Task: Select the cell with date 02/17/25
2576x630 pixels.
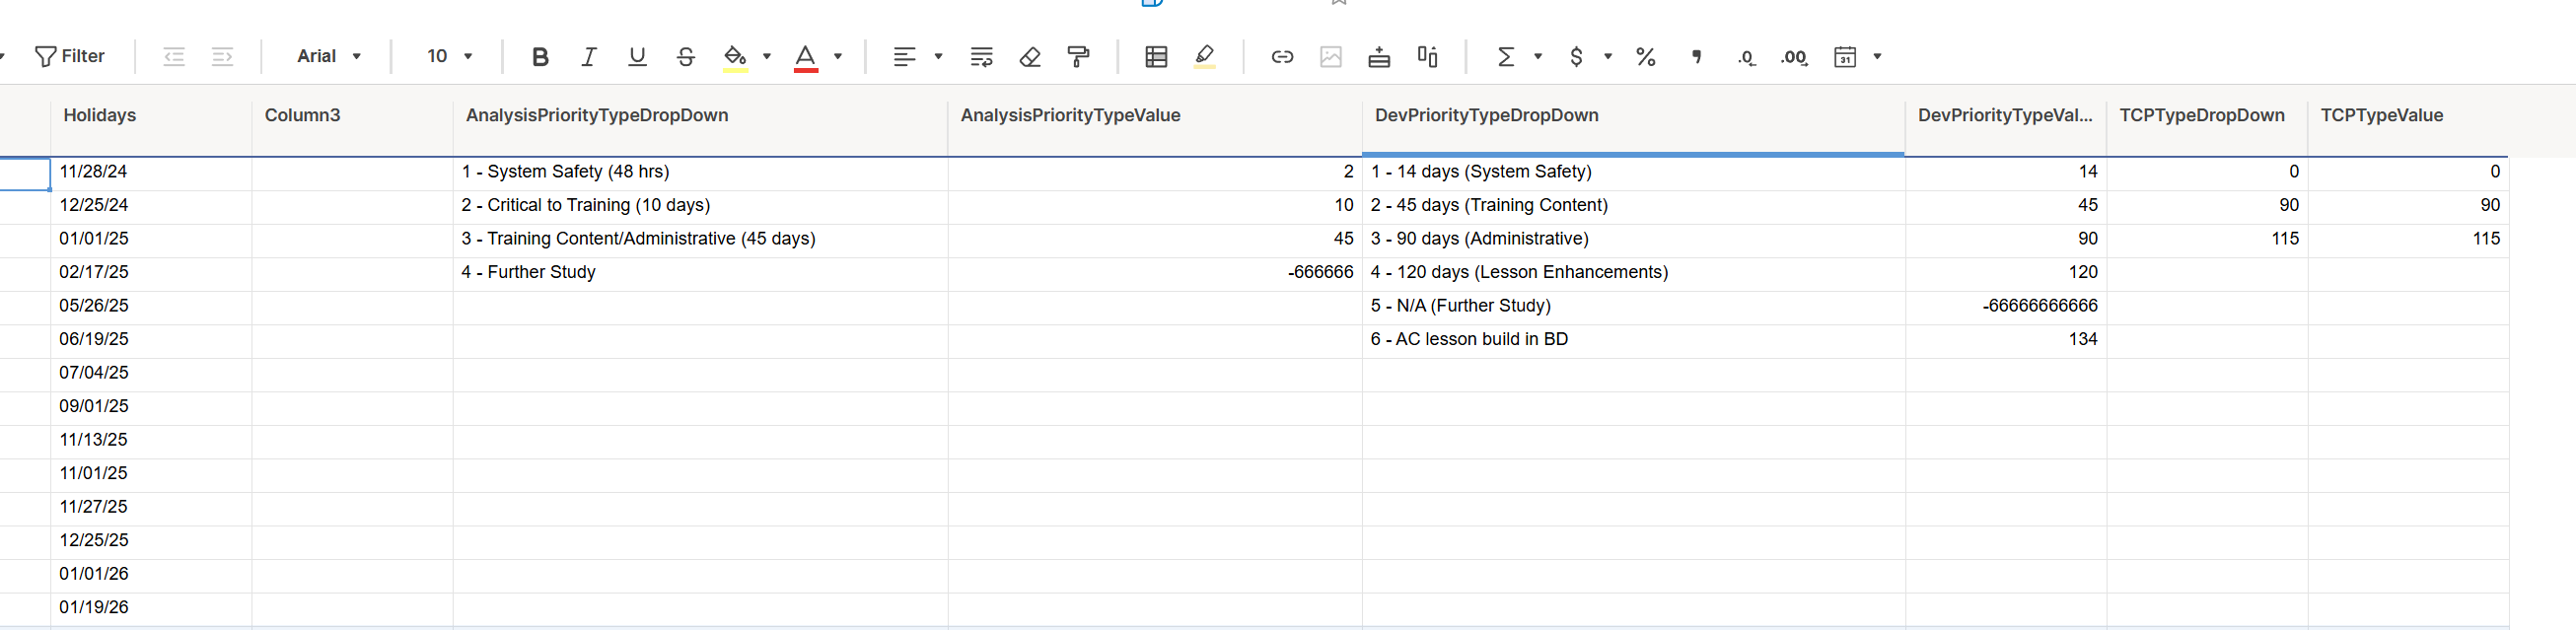Action: coord(151,273)
